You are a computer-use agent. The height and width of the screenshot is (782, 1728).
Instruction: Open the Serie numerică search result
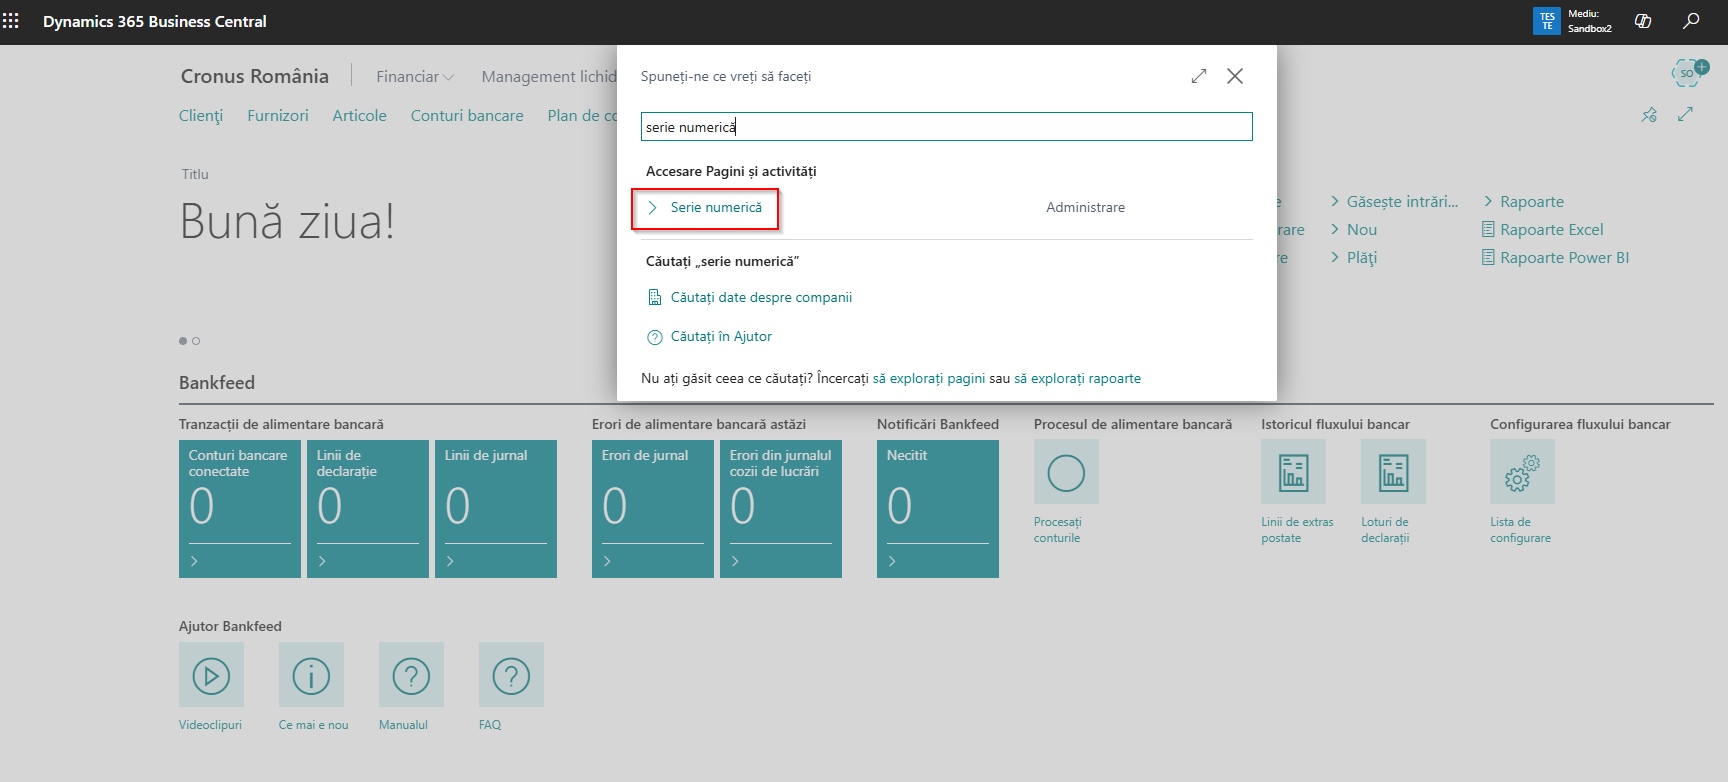coord(716,207)
